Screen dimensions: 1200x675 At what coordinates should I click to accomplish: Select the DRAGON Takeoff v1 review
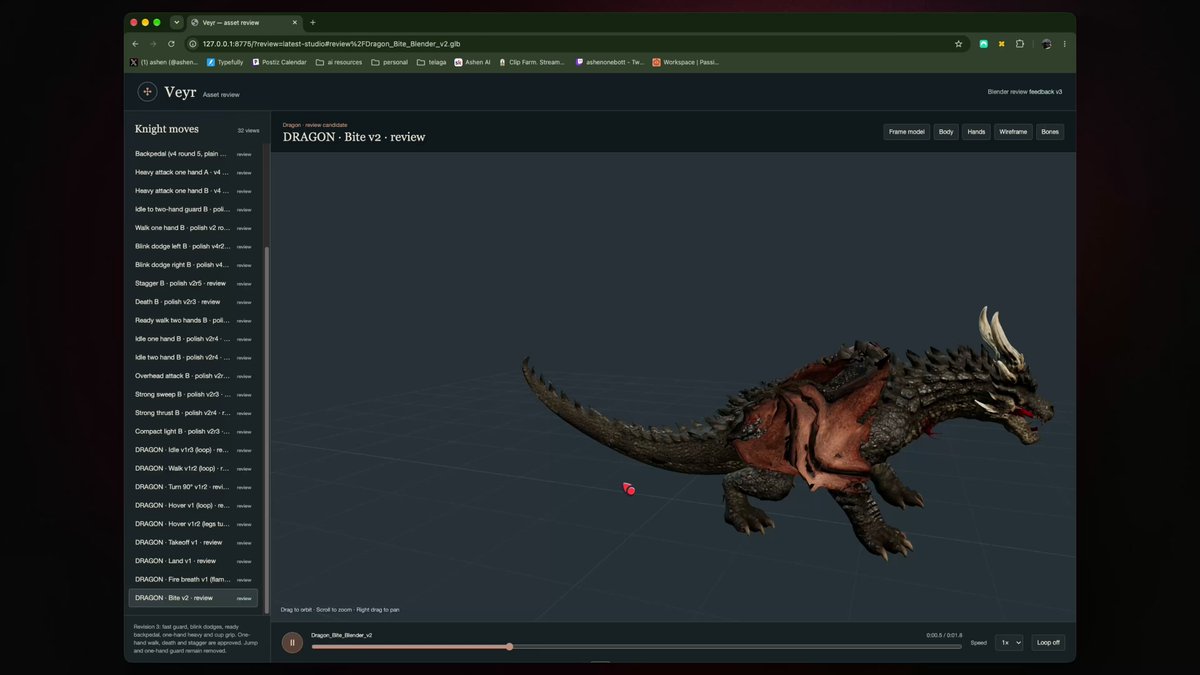(x=193, y=542)
